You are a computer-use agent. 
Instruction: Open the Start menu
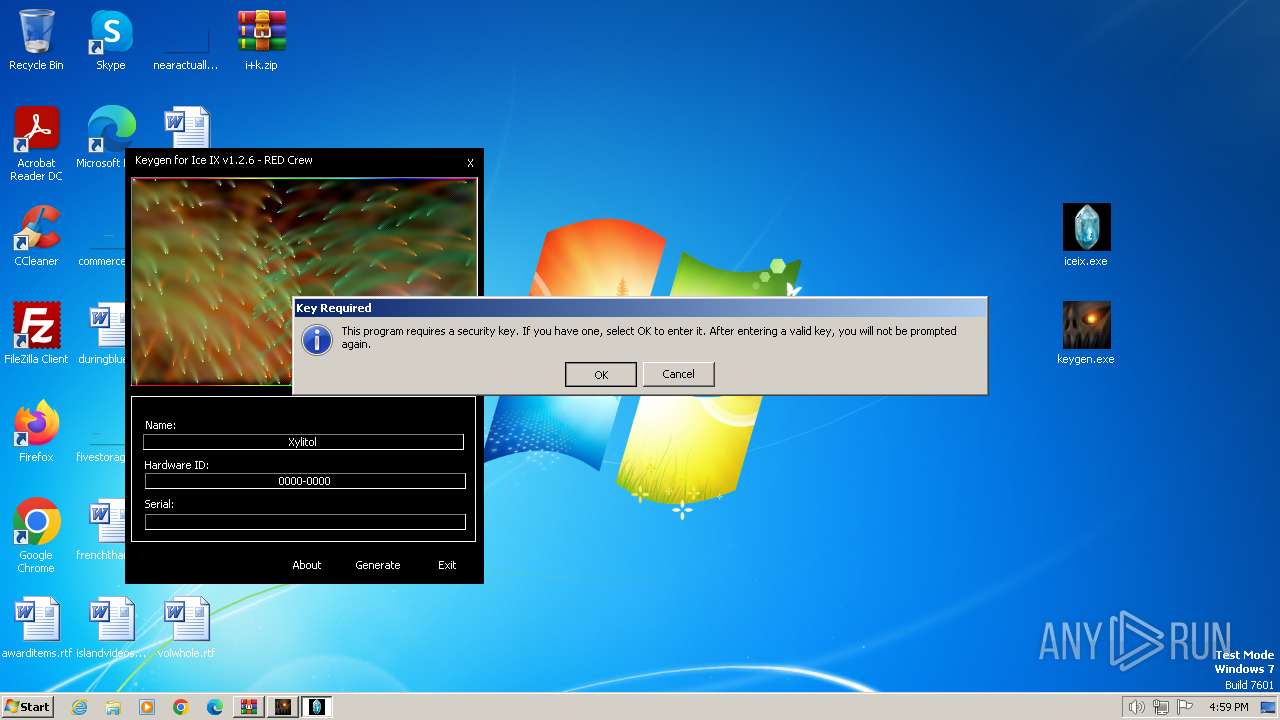point(27,707)
